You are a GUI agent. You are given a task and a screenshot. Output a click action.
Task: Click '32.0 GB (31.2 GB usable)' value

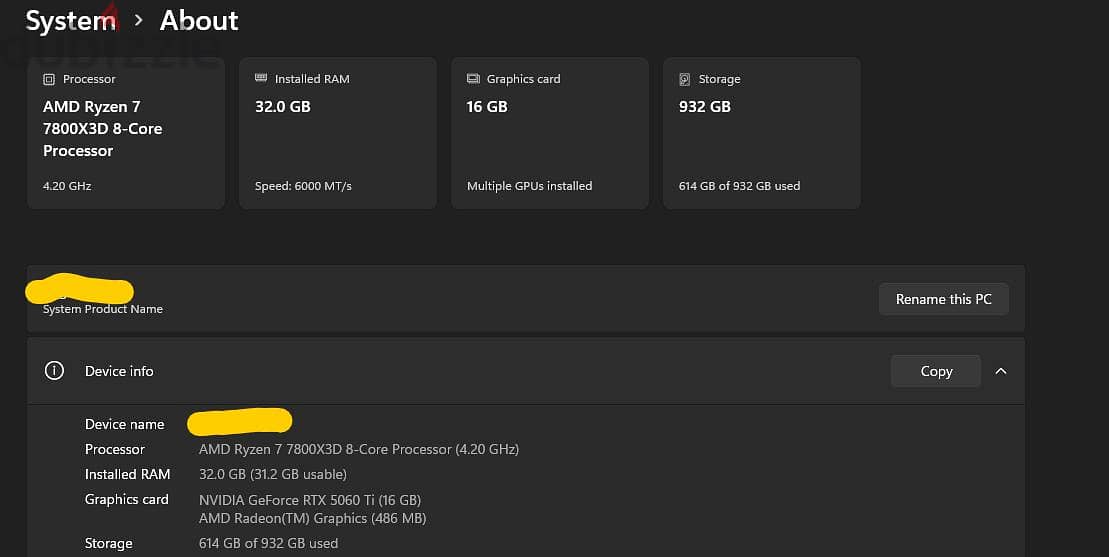click(272, 474)
